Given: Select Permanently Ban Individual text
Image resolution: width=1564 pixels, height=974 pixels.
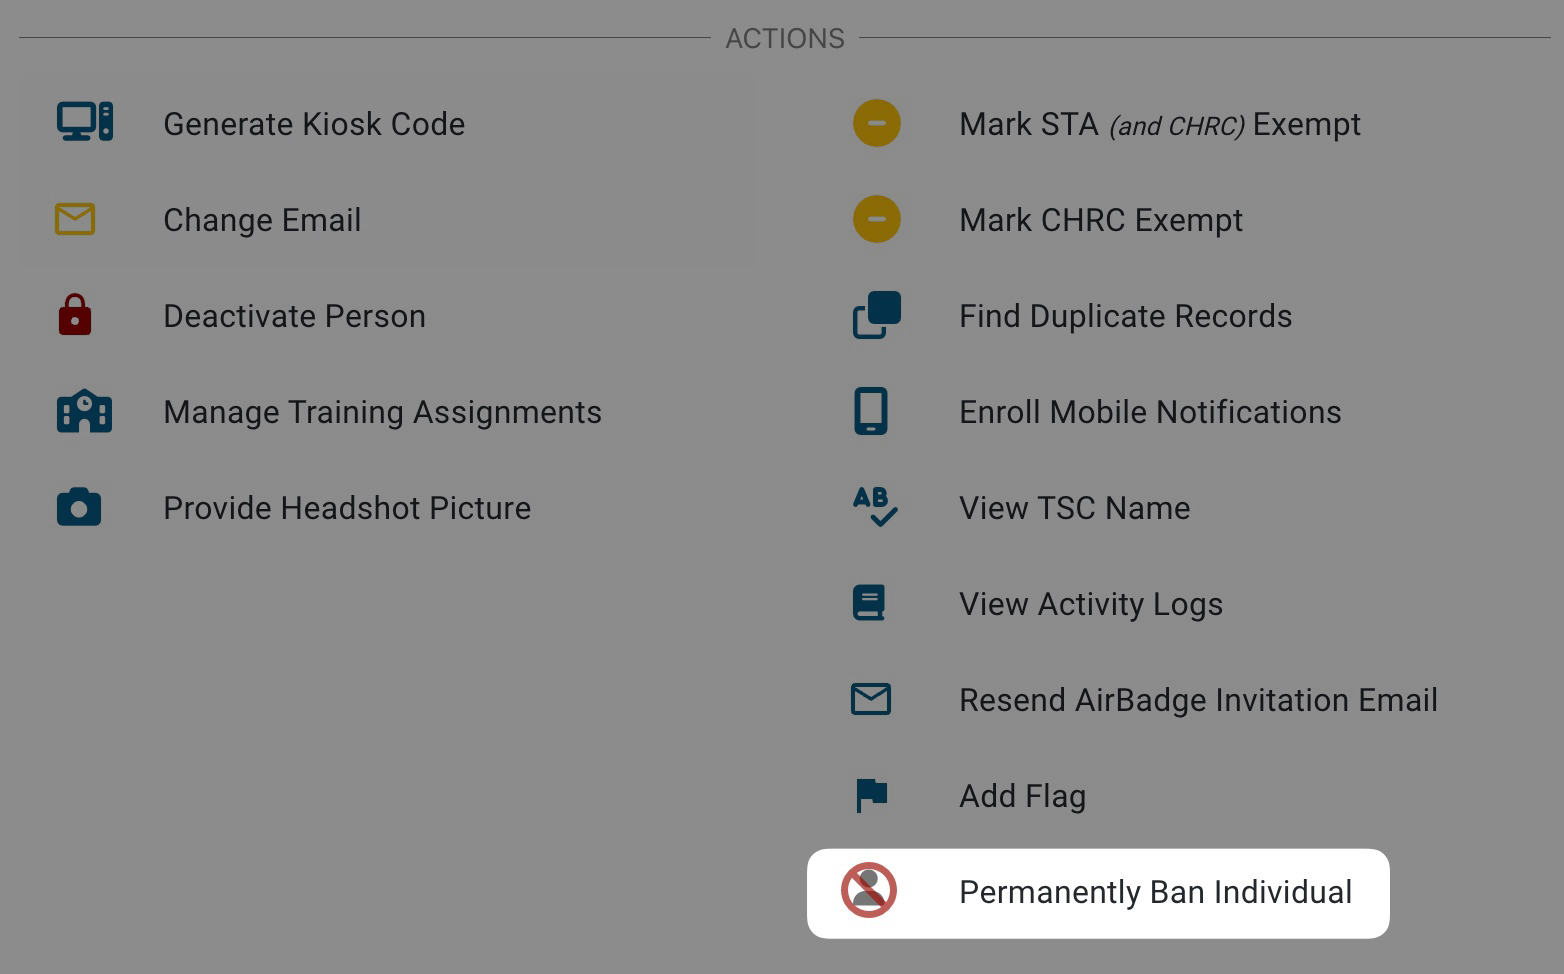Looking at the screenshot, I should [1155, 892].
